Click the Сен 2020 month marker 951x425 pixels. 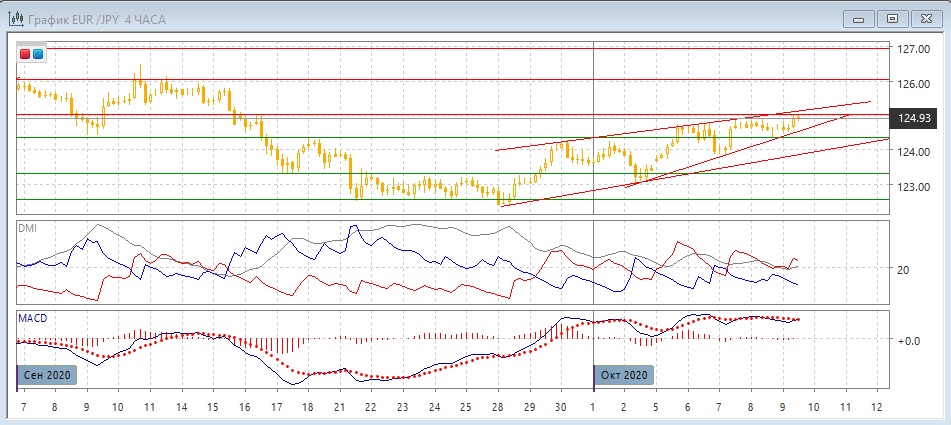pos(45,375)
